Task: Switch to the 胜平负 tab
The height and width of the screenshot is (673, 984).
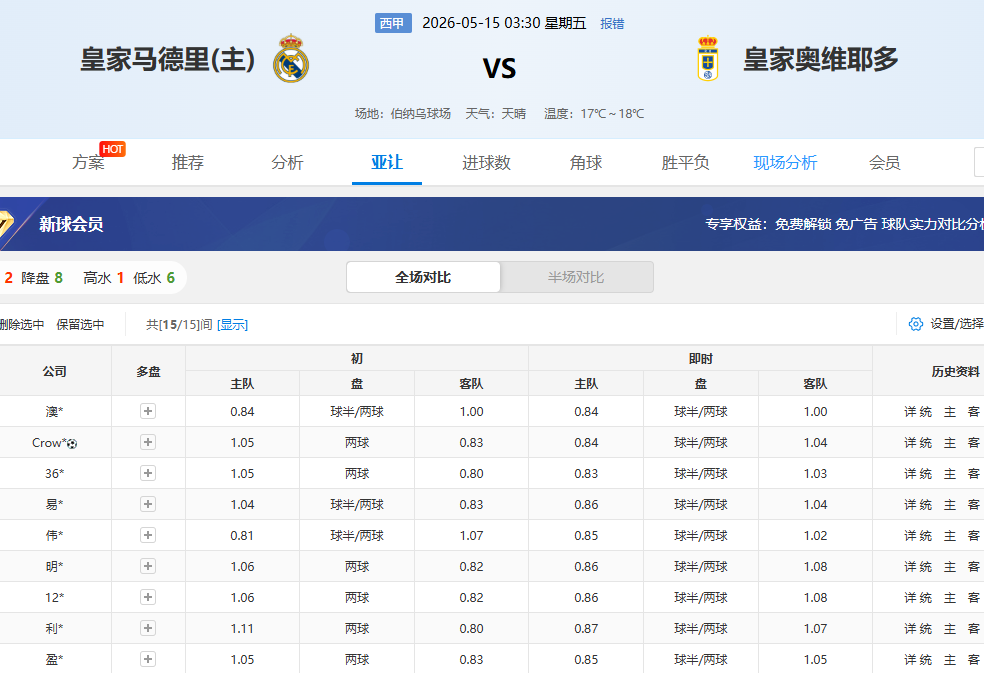Action: pyautogui.click(x=685, y=163)
